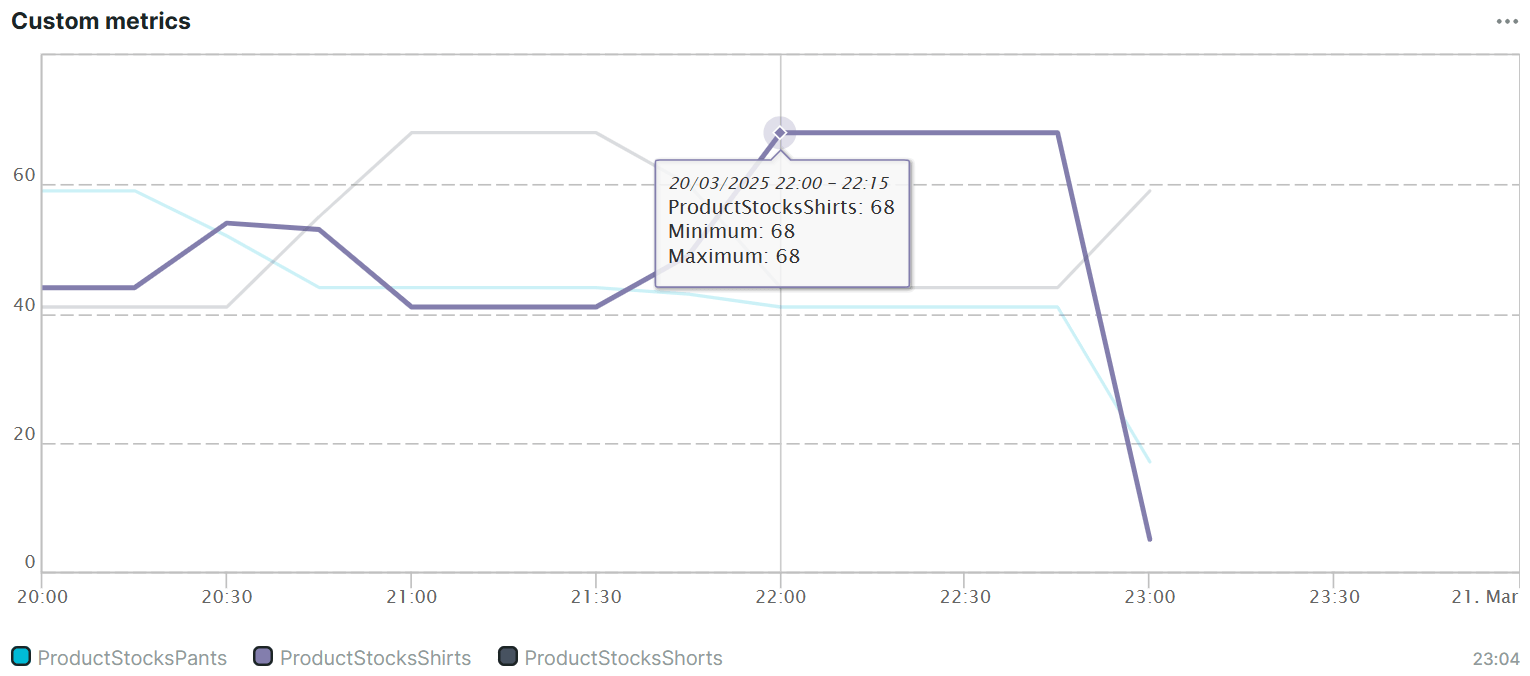Click the ProductStocksShirts purple legend swatch

pos(263,657)
